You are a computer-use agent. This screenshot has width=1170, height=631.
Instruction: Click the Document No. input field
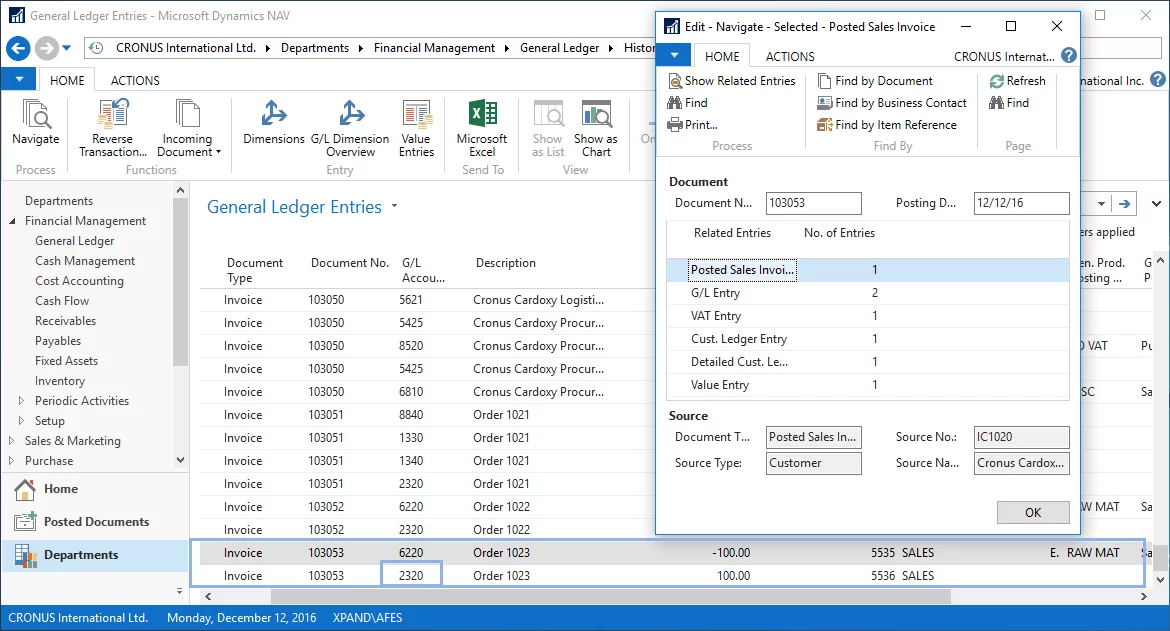coord(813,203)
